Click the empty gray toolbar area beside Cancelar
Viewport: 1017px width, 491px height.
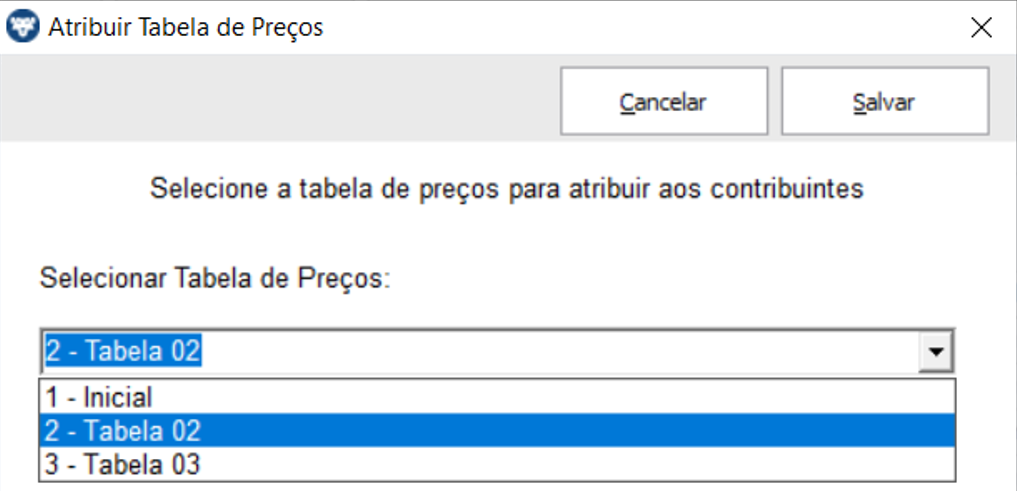(279, 99)
